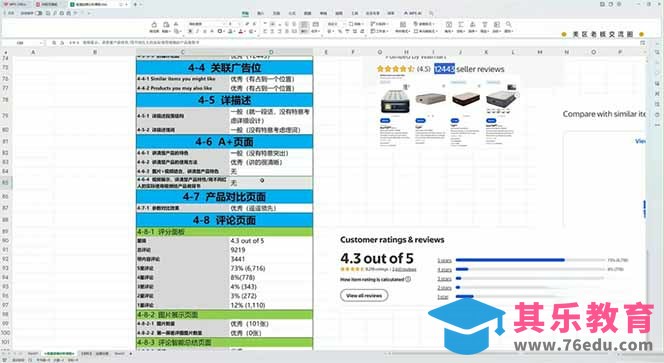This screenshot has height=363, width=664.
Task: Open the font name dropdown
Action: 224,24
